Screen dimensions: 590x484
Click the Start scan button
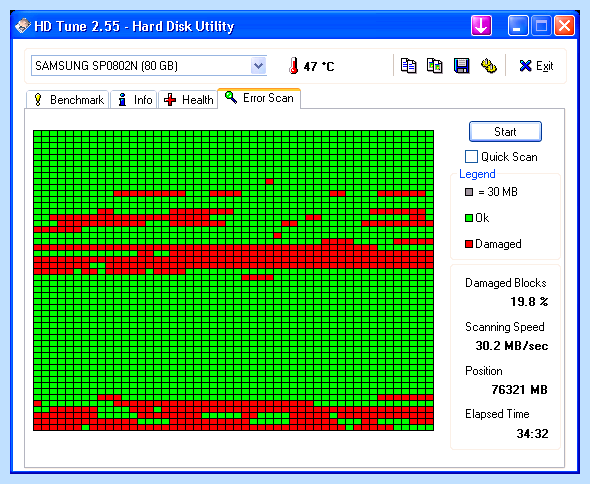click(505, 132)
